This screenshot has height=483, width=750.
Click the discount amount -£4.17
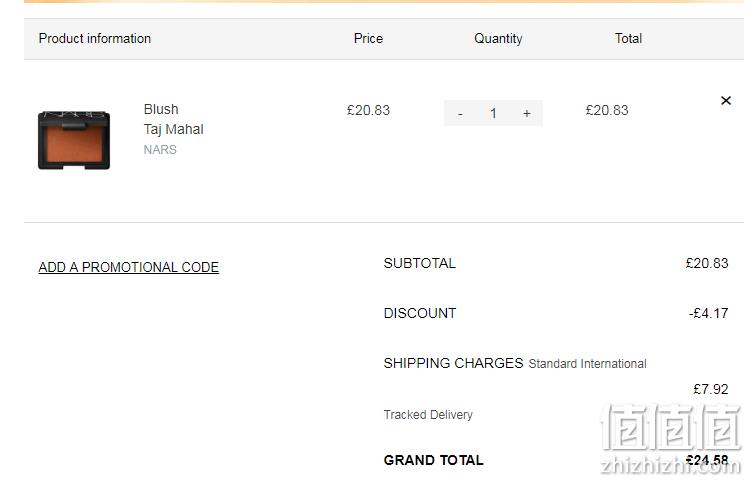708,313
